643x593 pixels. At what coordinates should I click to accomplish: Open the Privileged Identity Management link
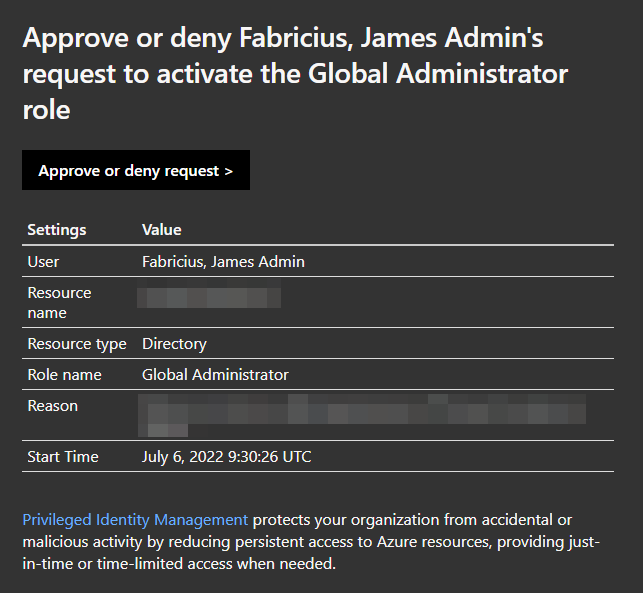point(135,520)
